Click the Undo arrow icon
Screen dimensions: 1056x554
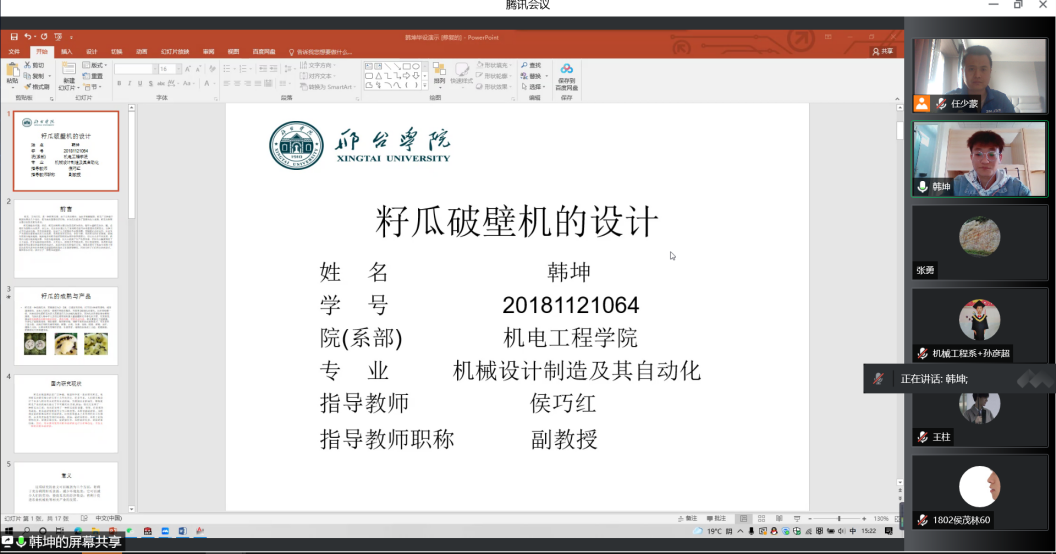tap(28, 37)
